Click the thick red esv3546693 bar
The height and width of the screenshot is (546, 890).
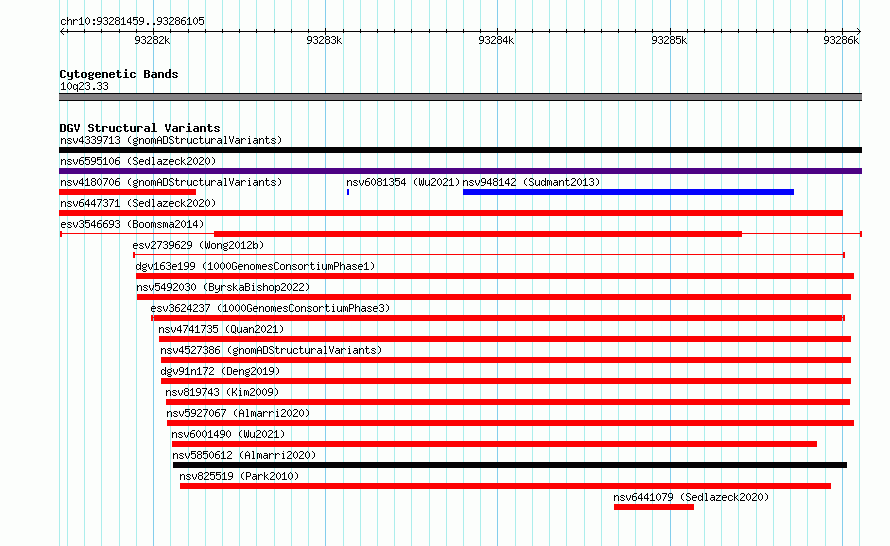point(478,234)
